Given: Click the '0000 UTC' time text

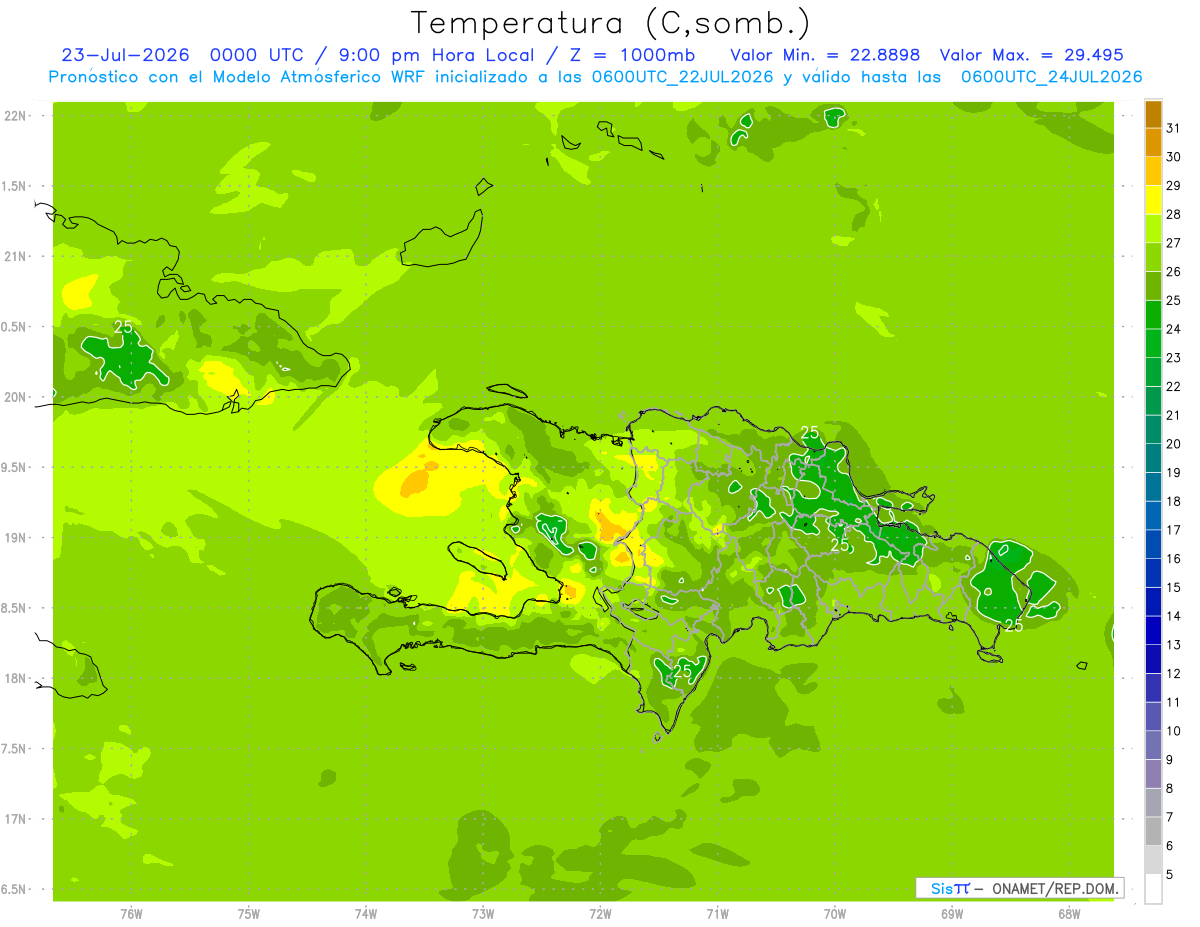Looking at the screenshot, I should 257,55.
